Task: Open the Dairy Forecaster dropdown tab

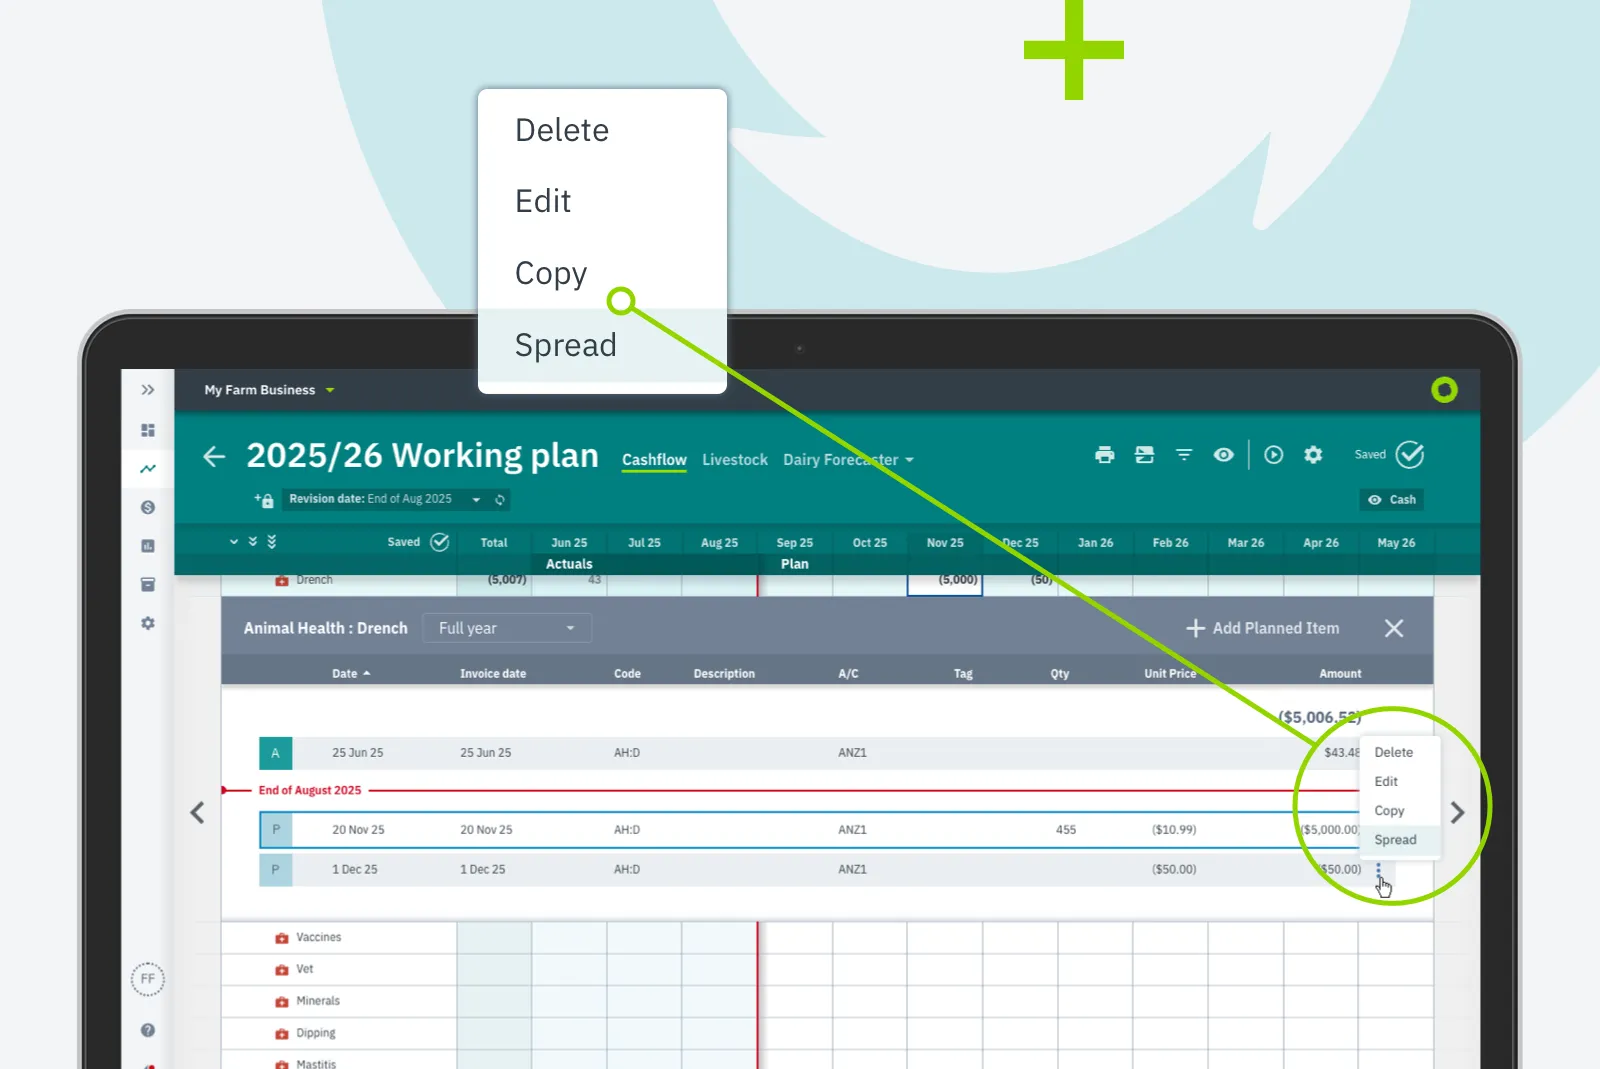Action: (848, 460)
